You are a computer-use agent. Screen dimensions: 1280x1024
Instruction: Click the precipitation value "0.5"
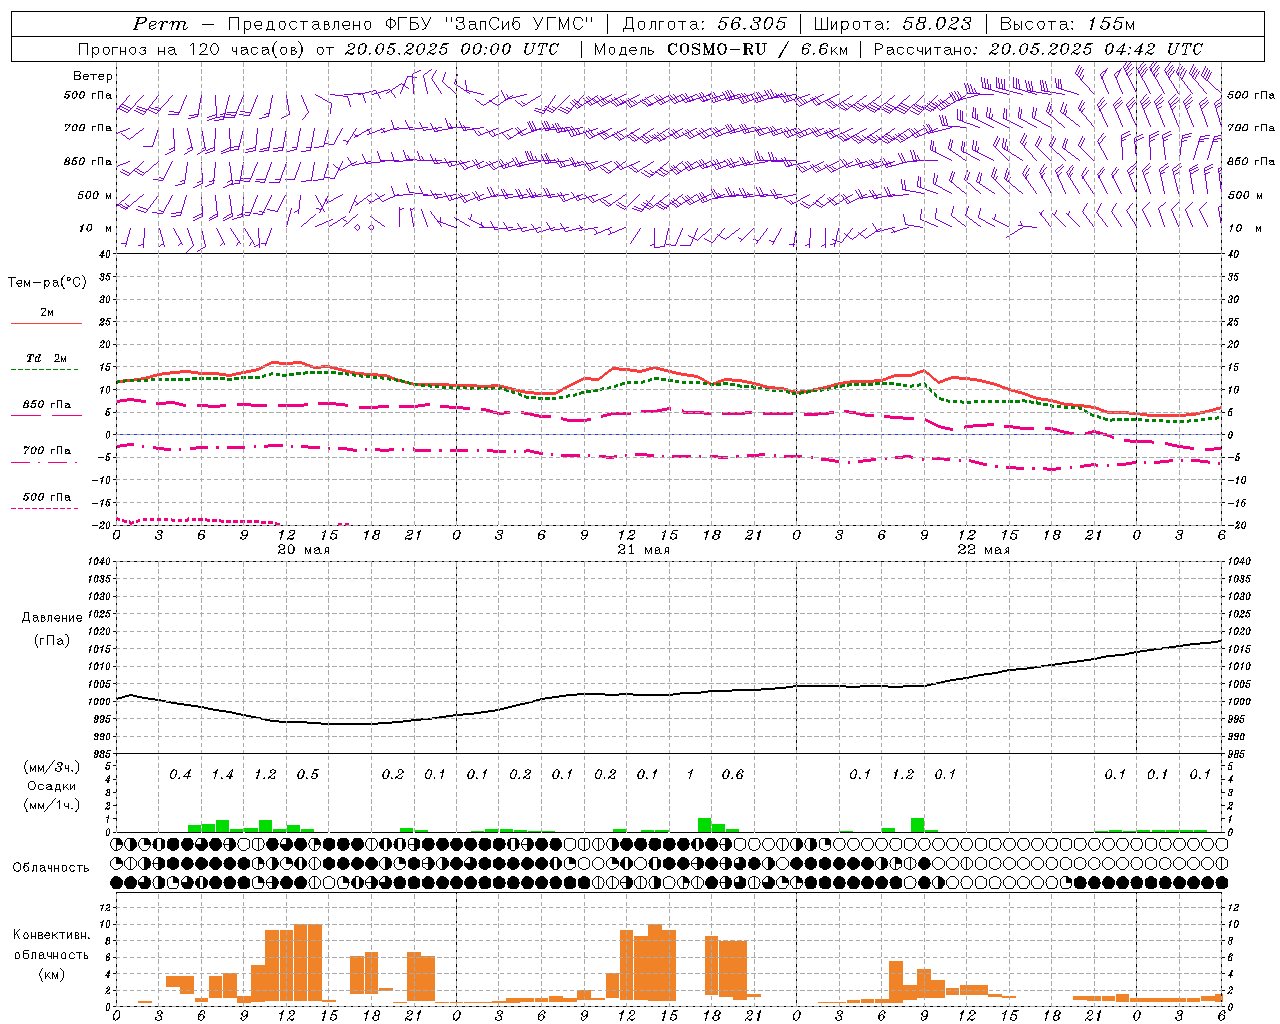coord(307,774)
